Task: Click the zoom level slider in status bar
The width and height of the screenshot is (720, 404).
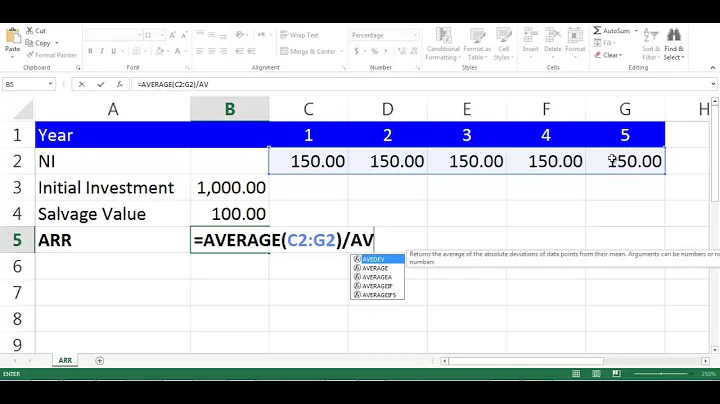Action: pos(661,374)
